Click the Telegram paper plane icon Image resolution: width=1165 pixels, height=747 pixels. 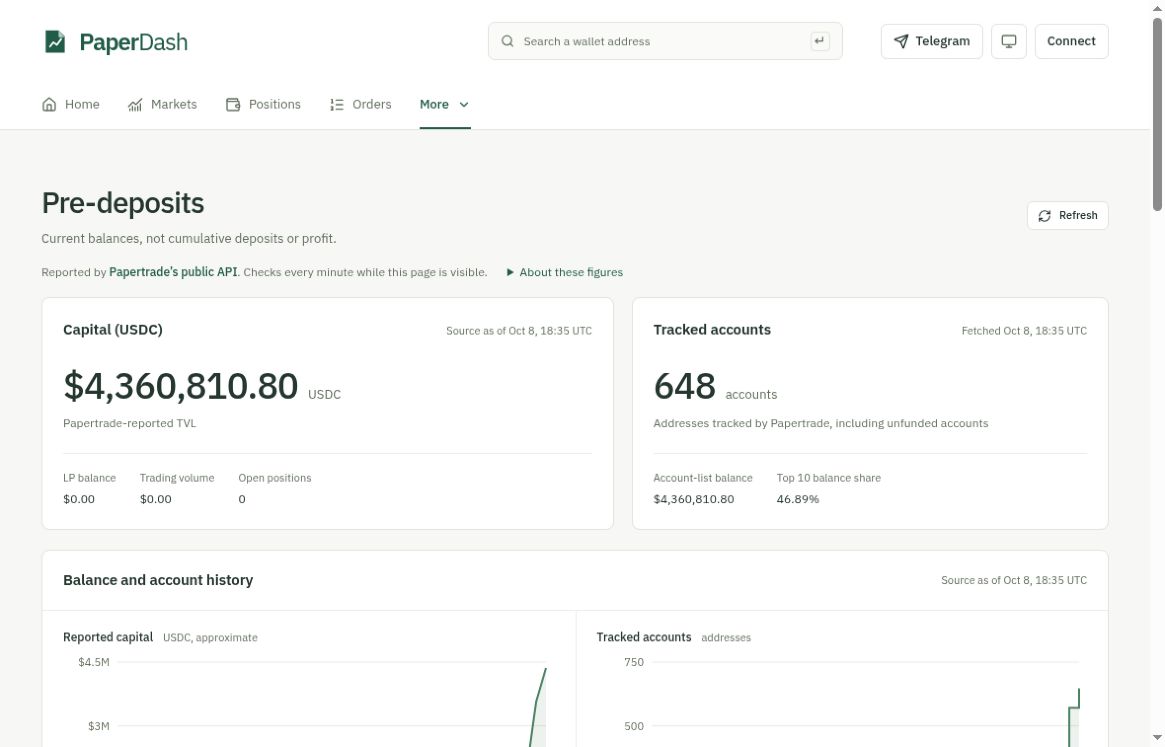point(901,41)
